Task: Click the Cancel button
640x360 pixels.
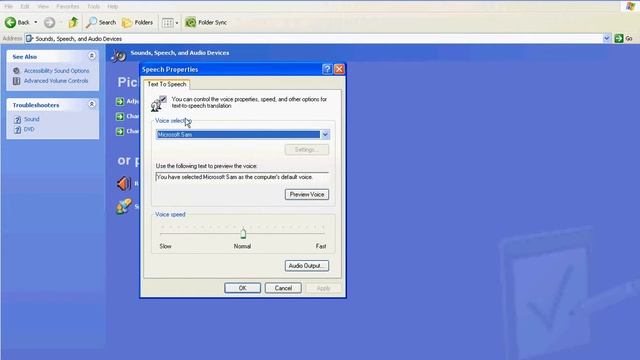Action: tap(283, 288)
